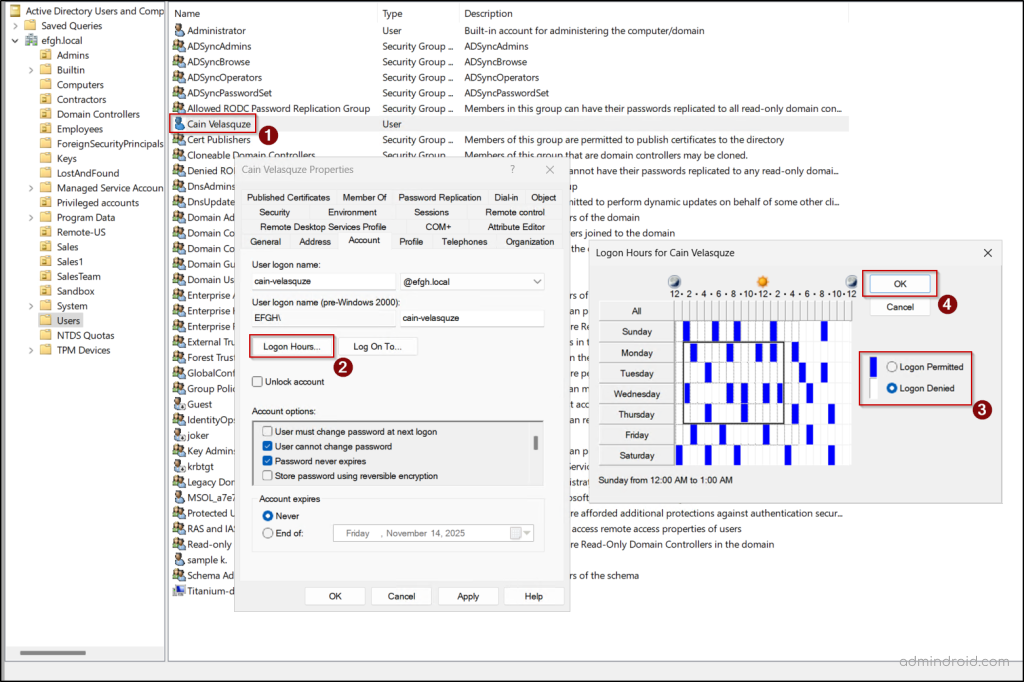Open the Domain Controllers folder icon
This screenshot has width=1024, height=682.
coord(46,114)
